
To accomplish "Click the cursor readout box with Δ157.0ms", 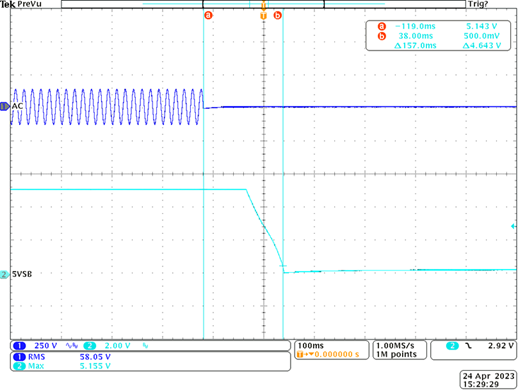I will [438, 36].
